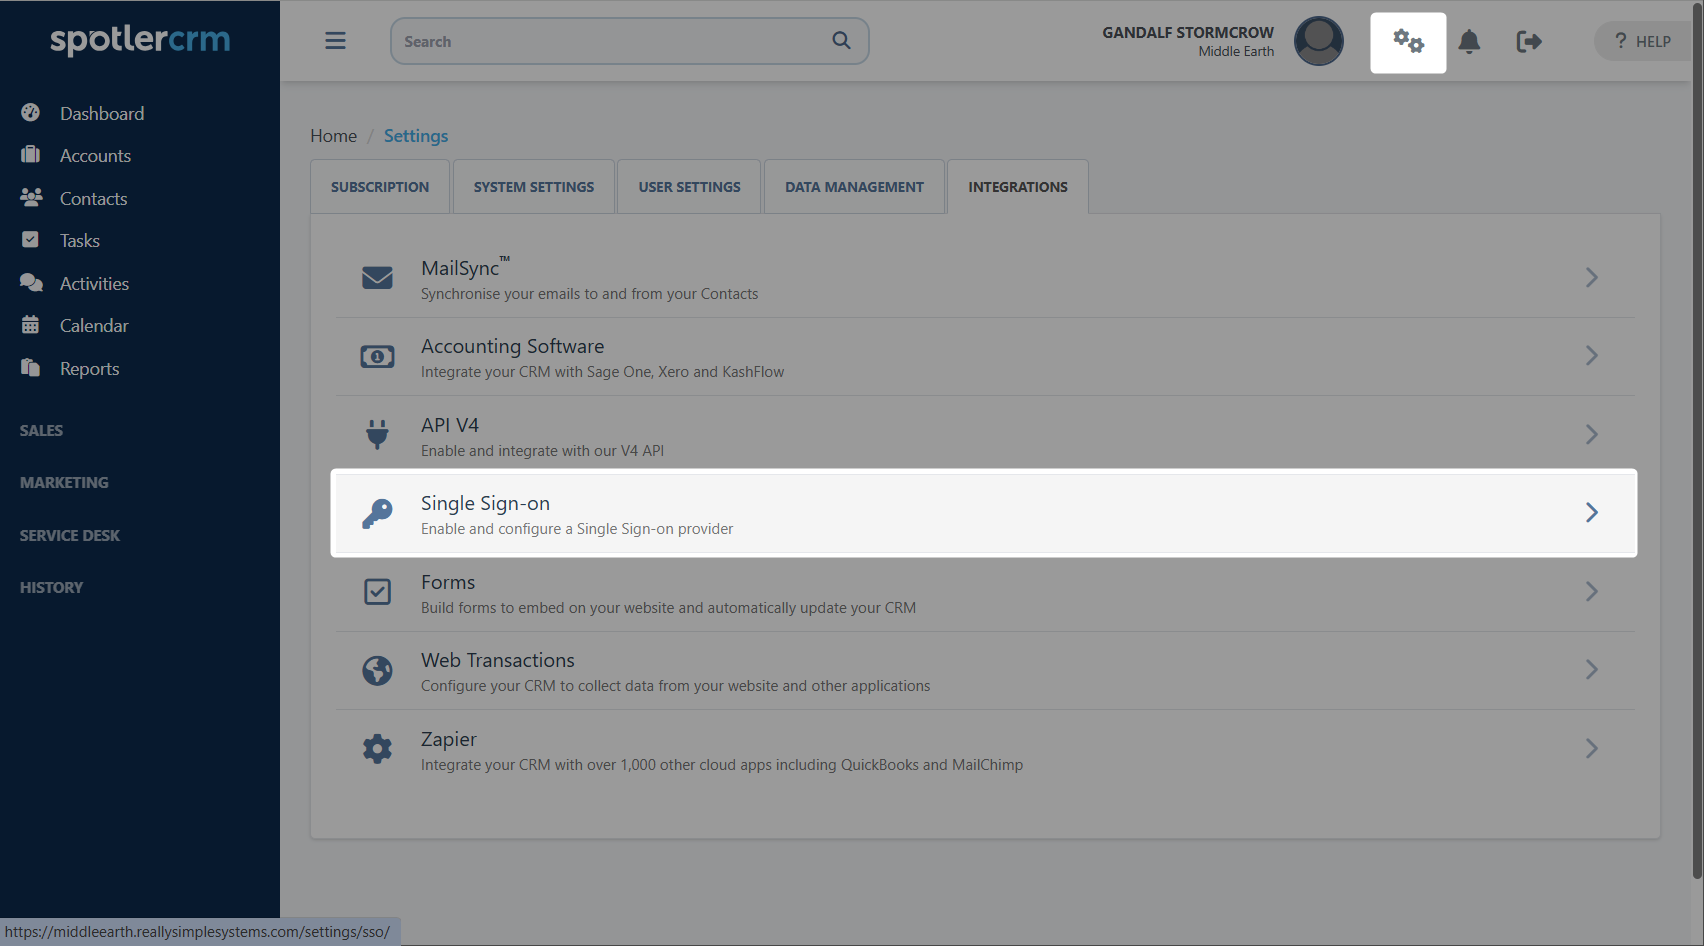Open Calendar in sidebar
This screenshot has height=946, width=1704.
(94, 325)
